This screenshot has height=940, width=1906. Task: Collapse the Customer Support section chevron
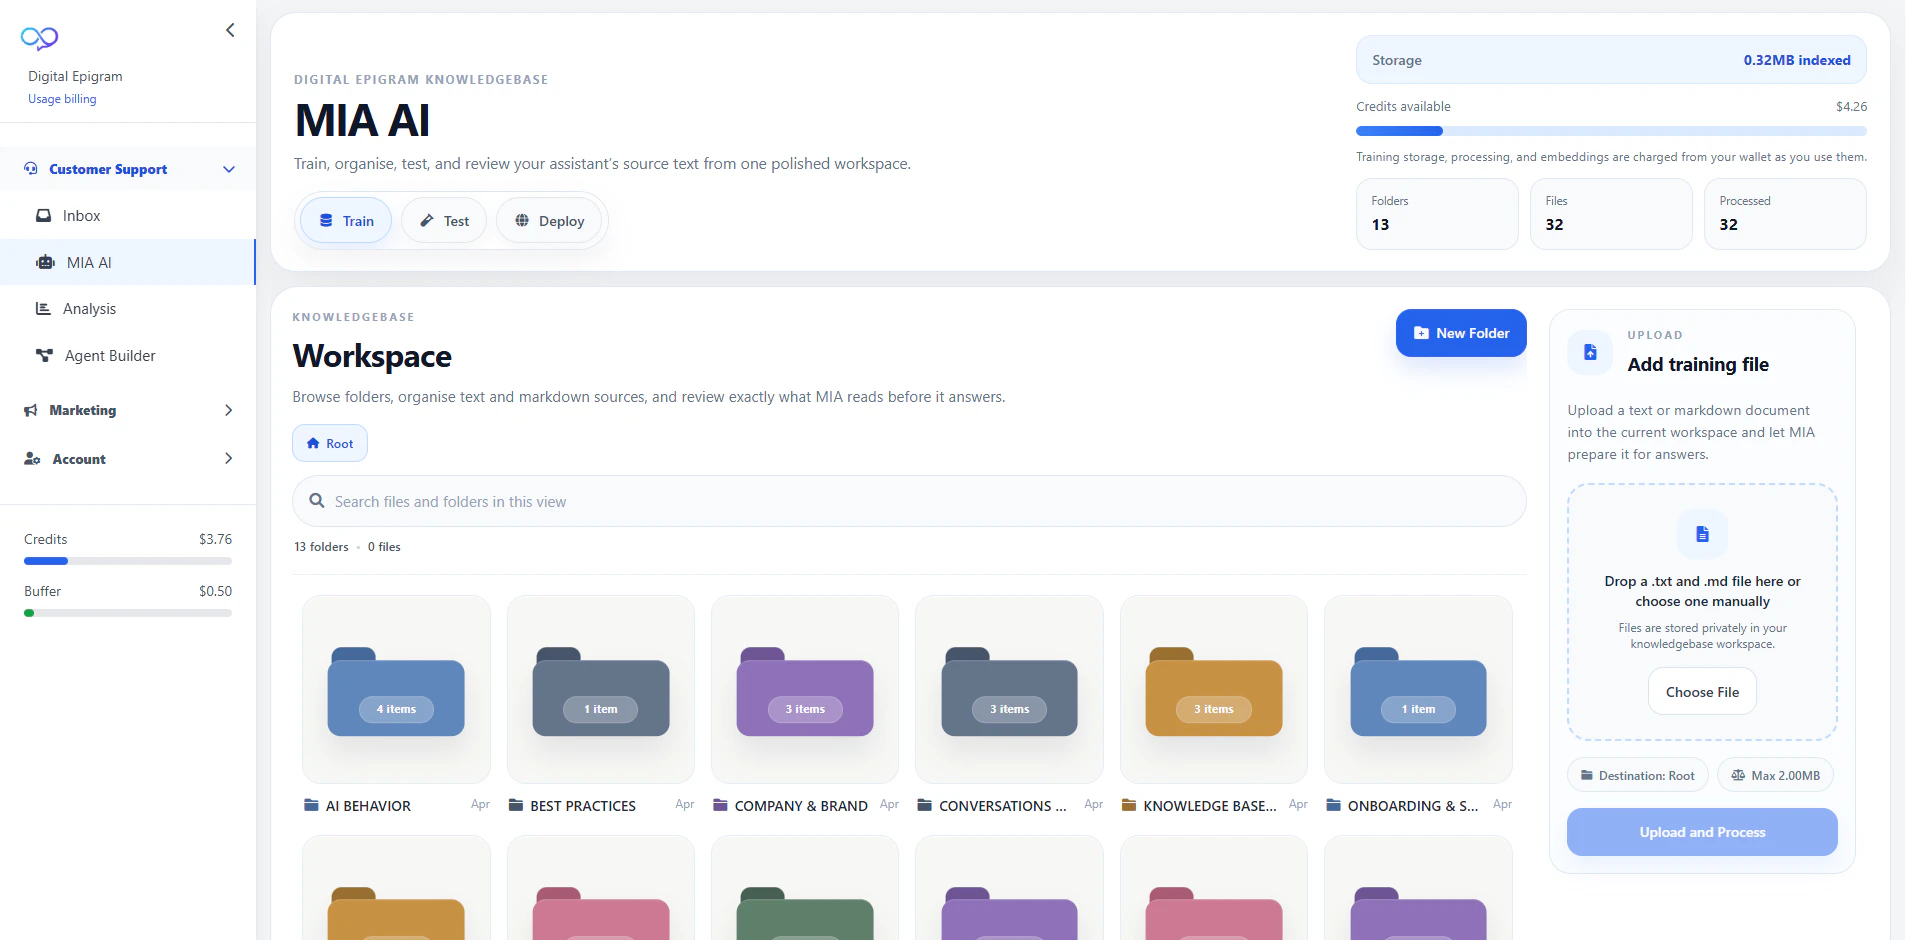click(229, 169)
